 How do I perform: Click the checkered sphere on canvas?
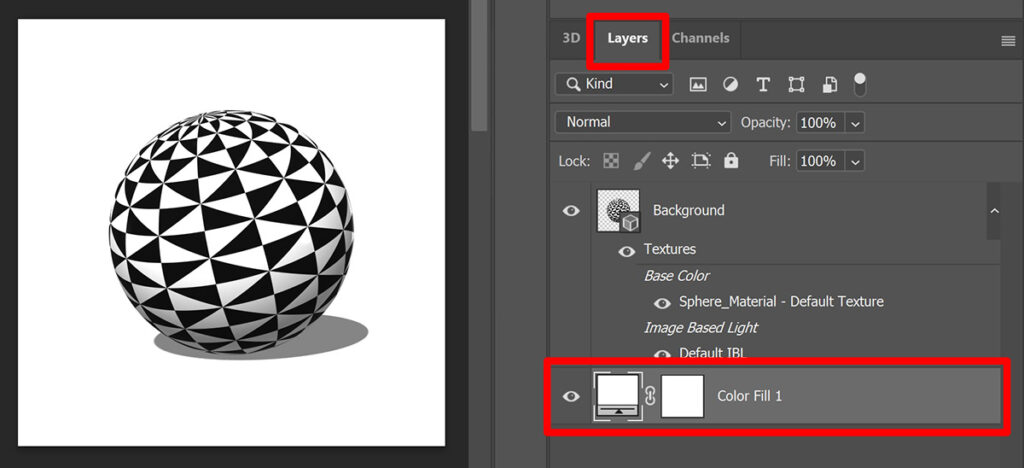232,232
